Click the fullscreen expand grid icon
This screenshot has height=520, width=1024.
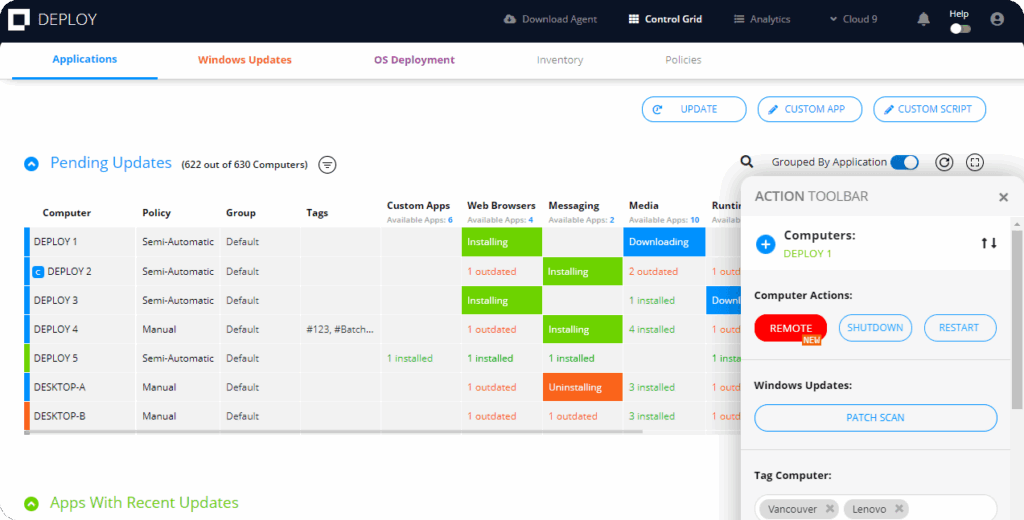pyautogui.click(x=975, y=162)
